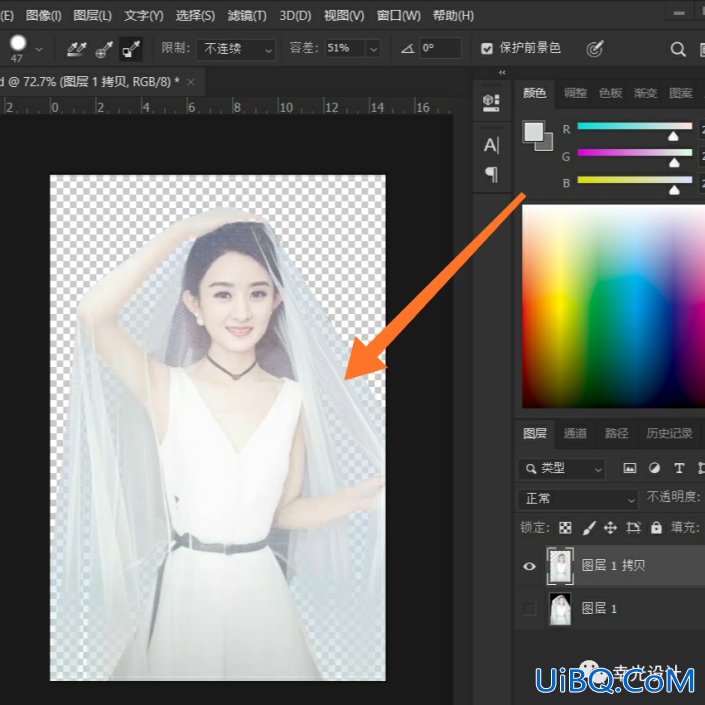Select the background swatch sampling icon

click(x=131, y=49)
